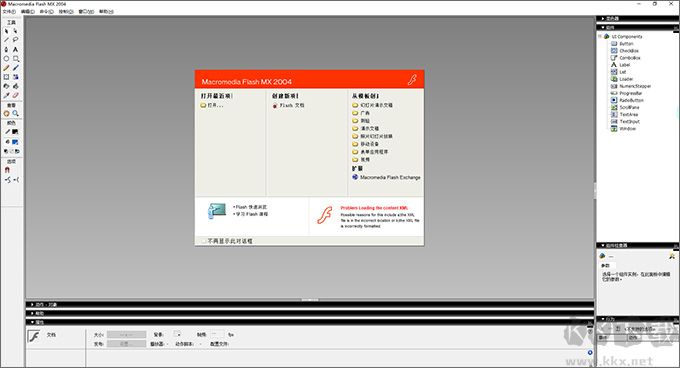The height and width of the screenshot is (368, 680).
Task: Select the Eraser tool
Action: tap(16, 95)
